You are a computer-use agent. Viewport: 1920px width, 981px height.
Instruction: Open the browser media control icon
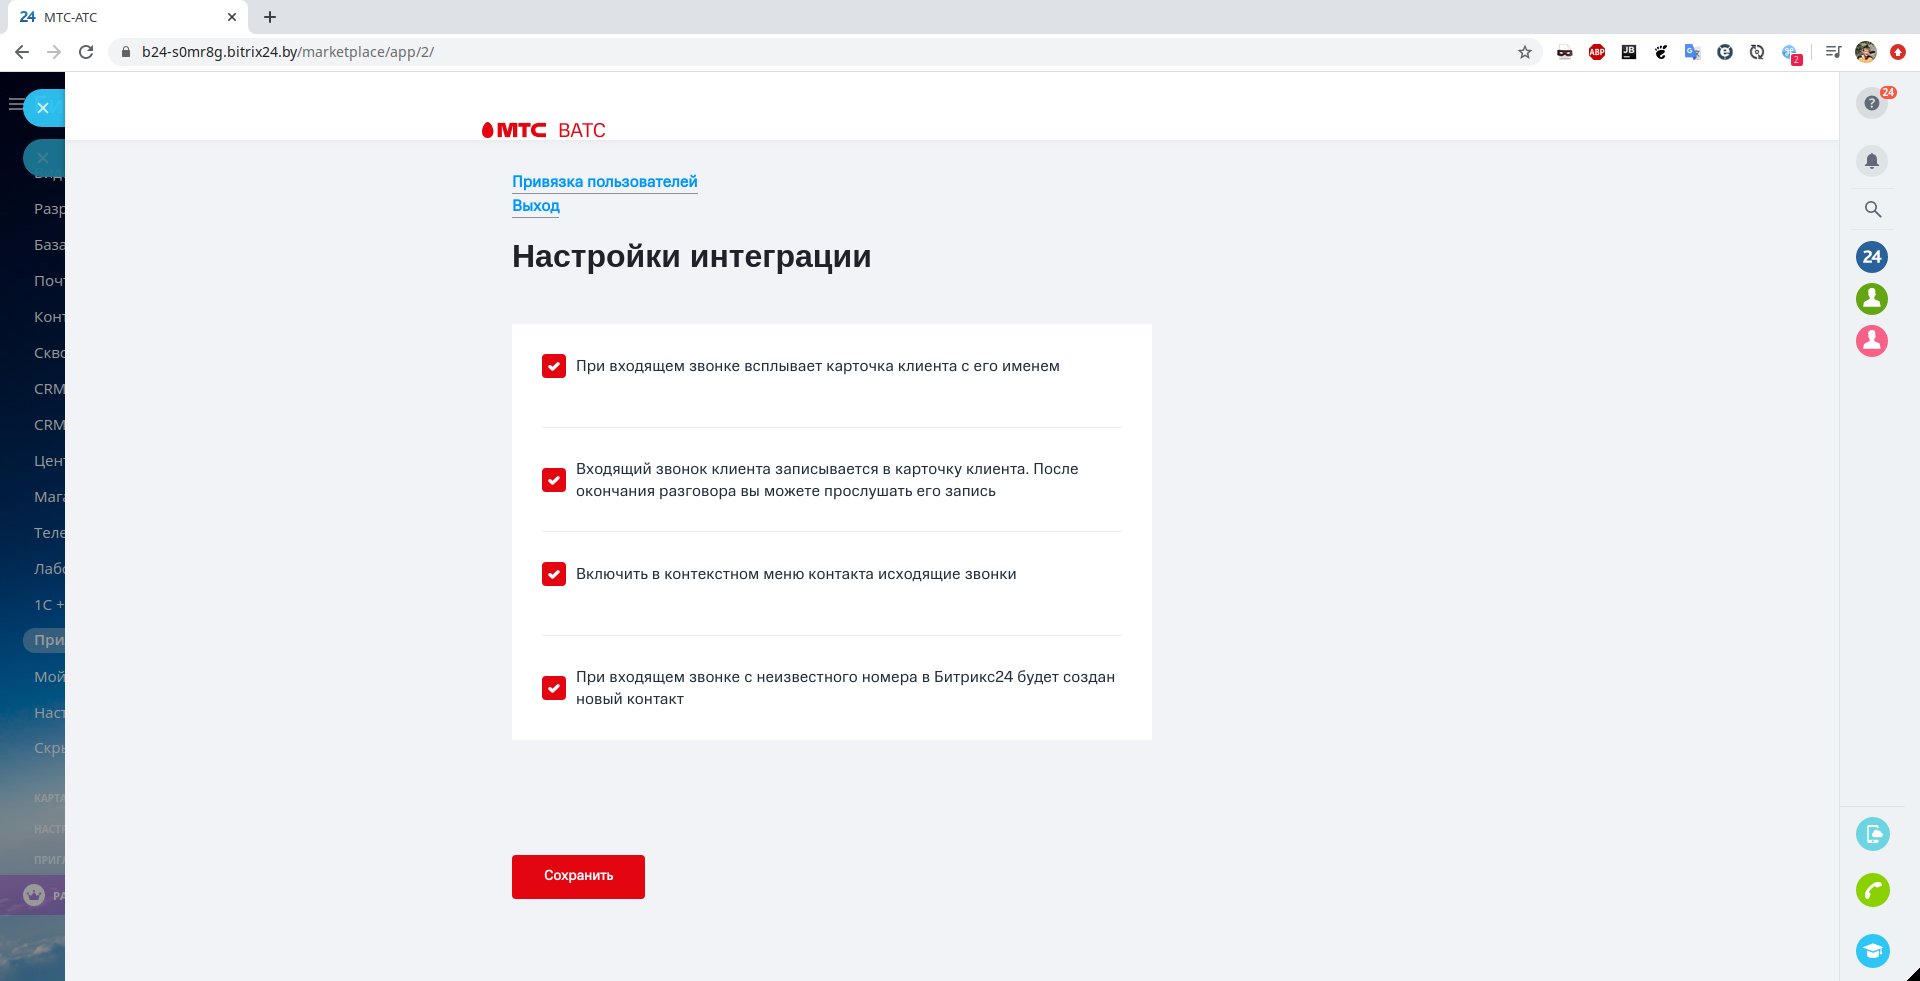[x=1833, y=52]
